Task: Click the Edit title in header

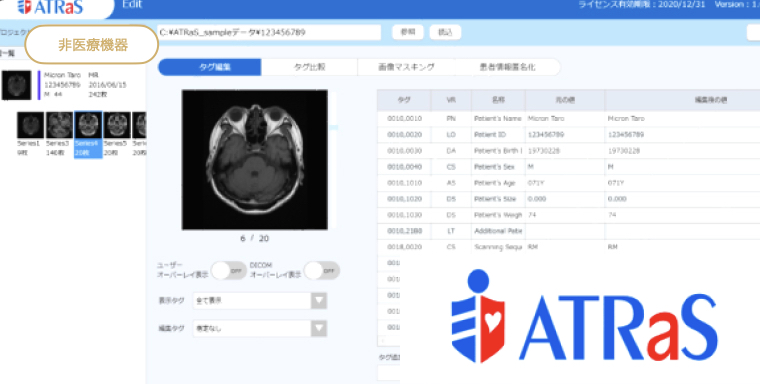Action: pos(132,4)
